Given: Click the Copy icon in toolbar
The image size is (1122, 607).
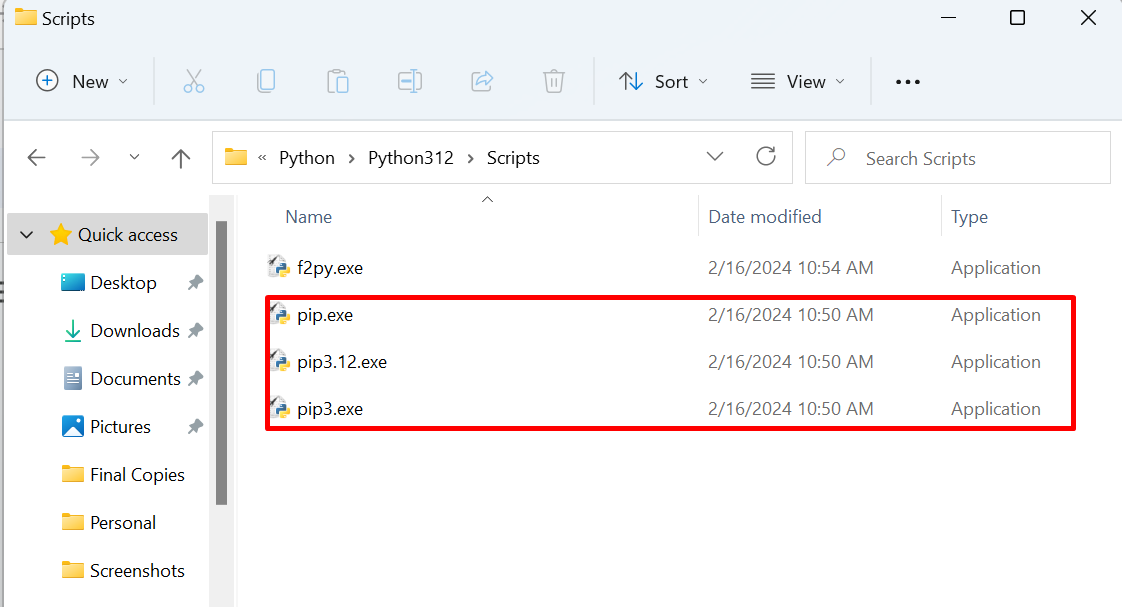Looking at the screenshot, I should 265,82.
